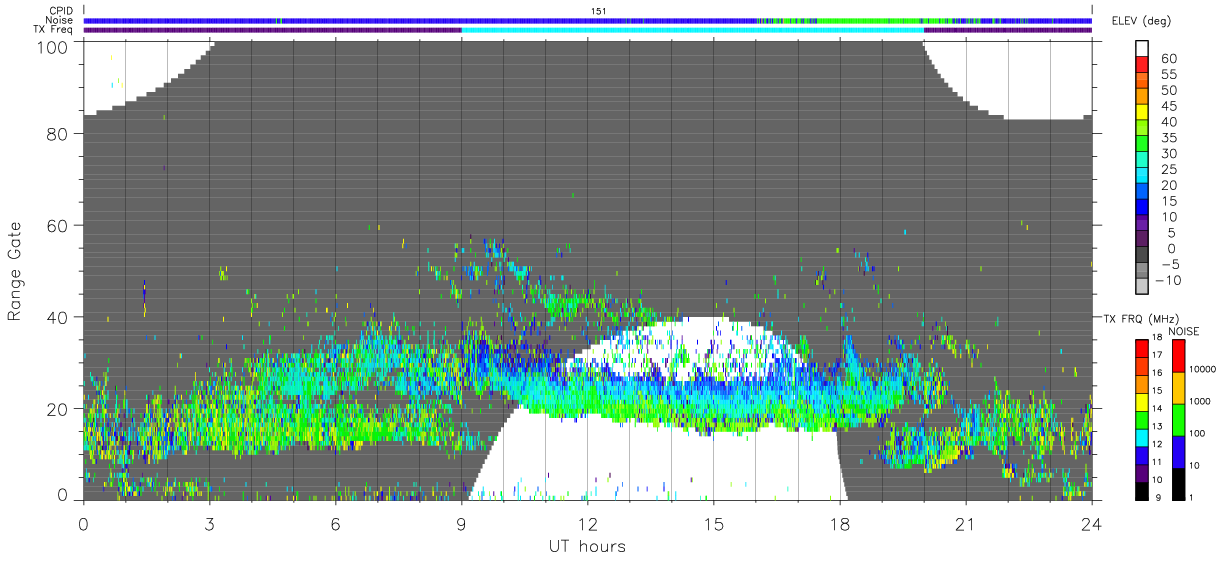Pick the green swatch in TX FRQ bar
The width and height of the screenshot is (1228, 567).
(1142, 418)
